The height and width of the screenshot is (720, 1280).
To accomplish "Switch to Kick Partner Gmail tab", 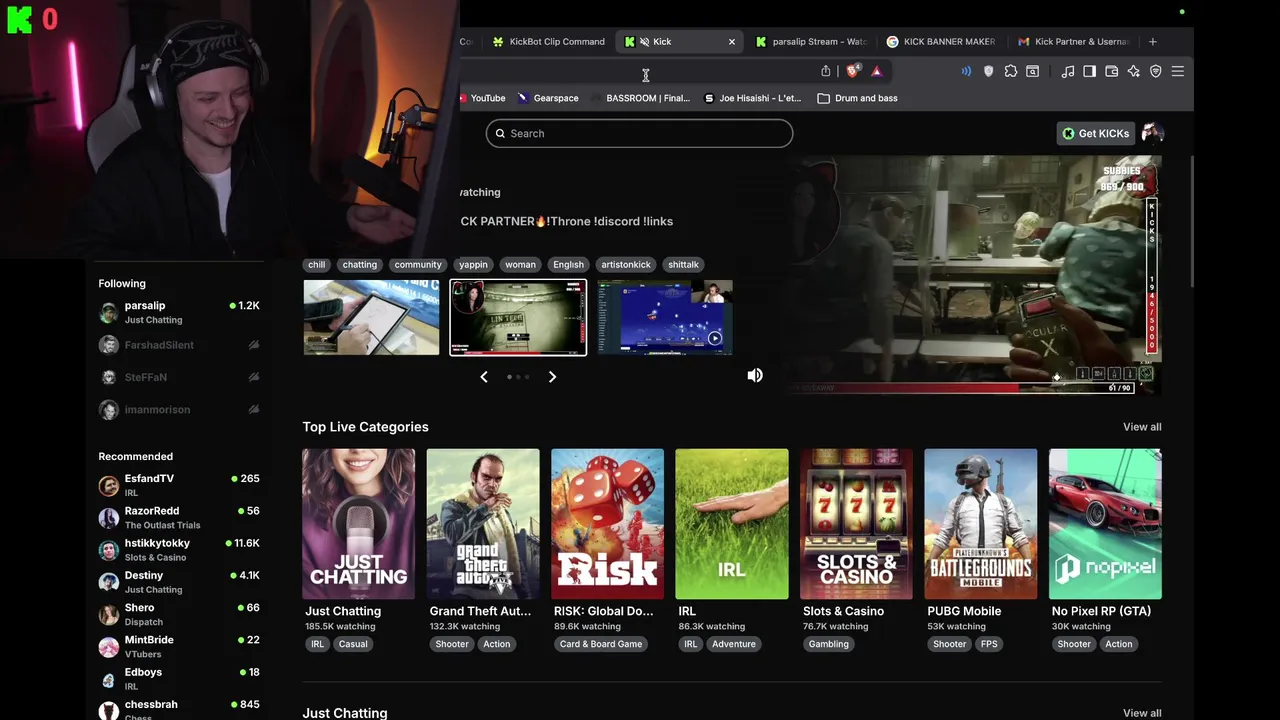I will point(1073,42).
